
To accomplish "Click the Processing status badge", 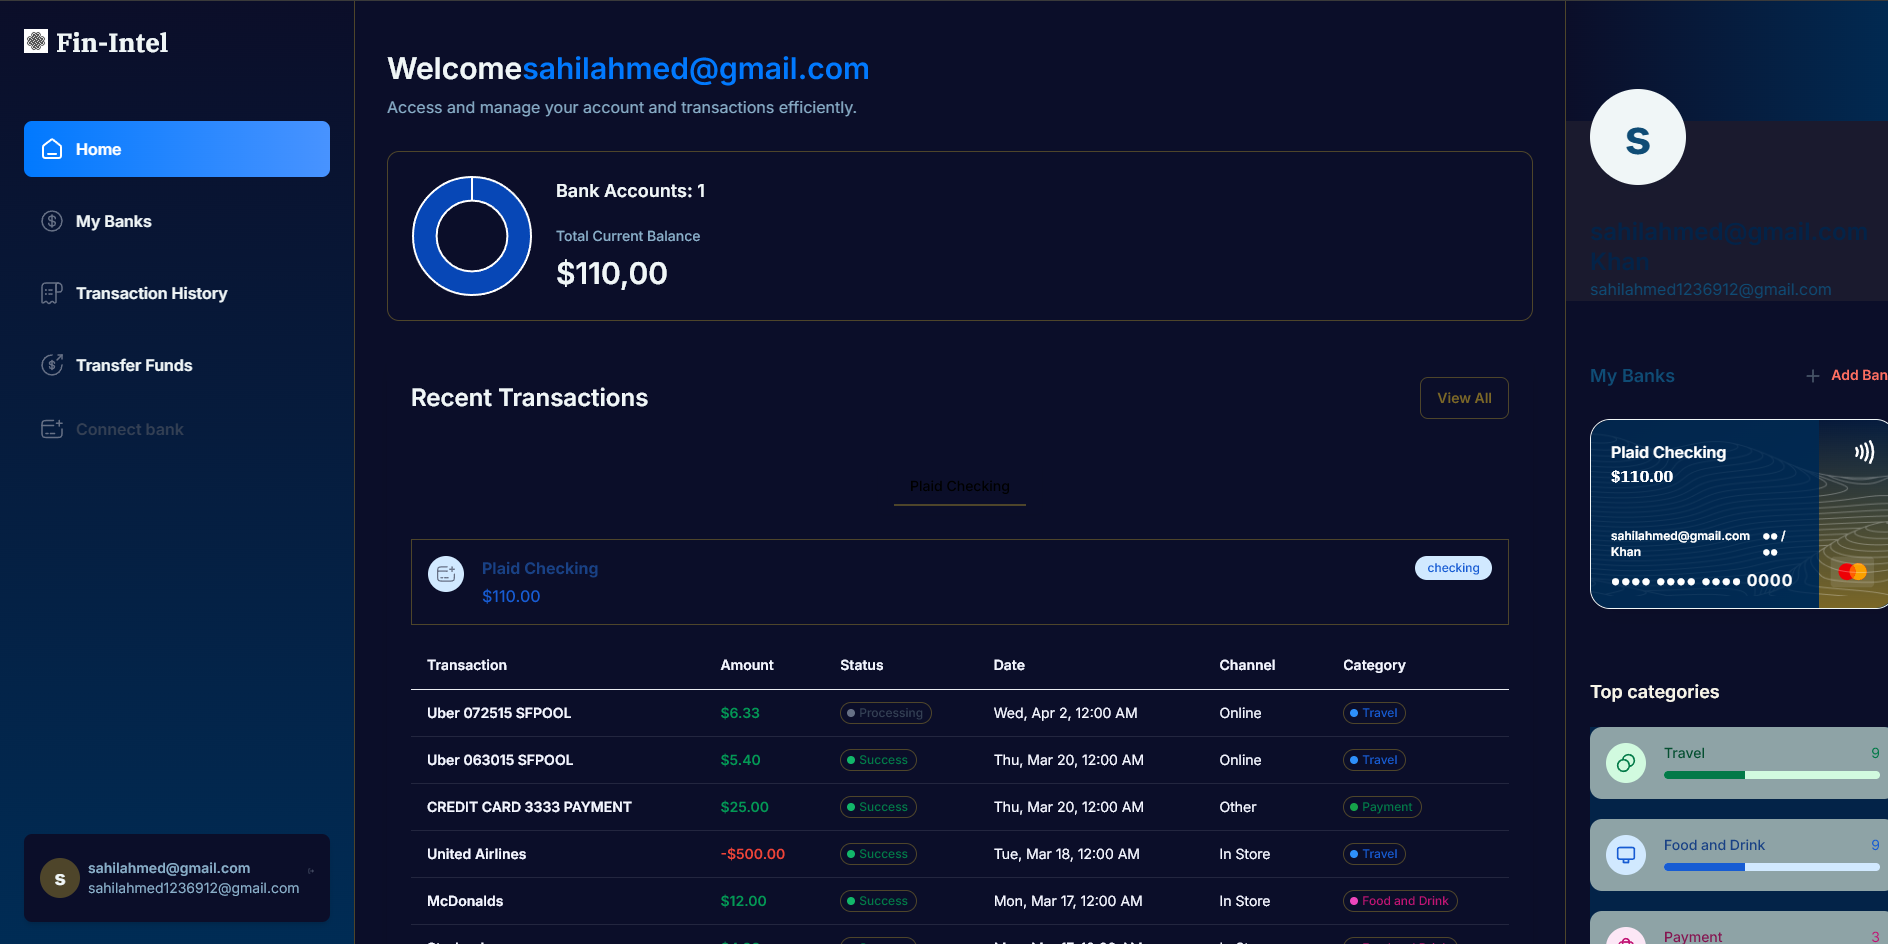I will [886, 713].
